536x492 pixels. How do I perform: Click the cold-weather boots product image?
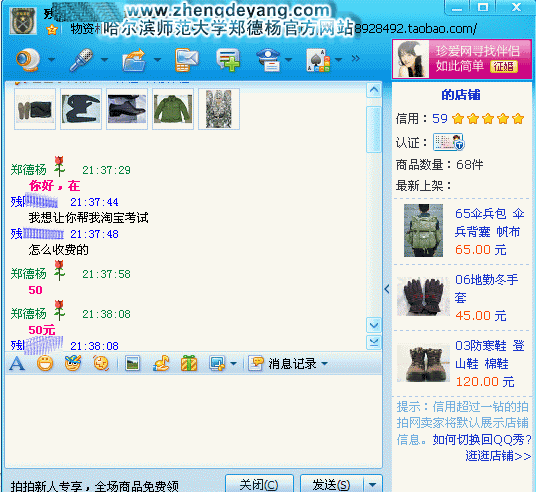pos(423,362)
